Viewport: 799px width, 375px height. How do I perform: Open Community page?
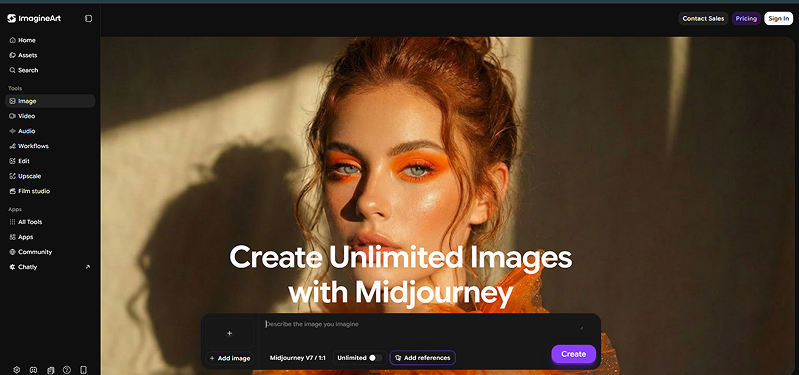pyautogui.click(x=50, y=252)
